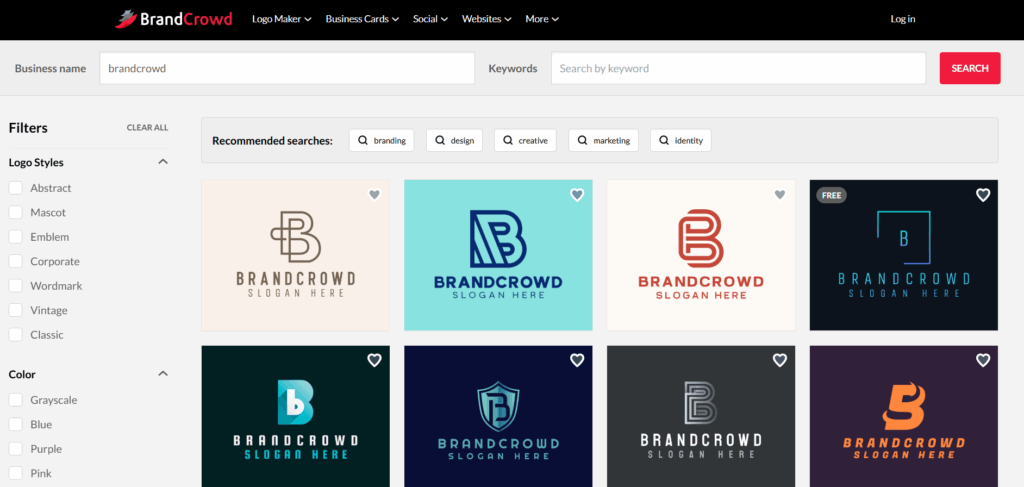Click heart on the orange B logo card
The image size is (1024, 487).
click(x=983, y=360)
